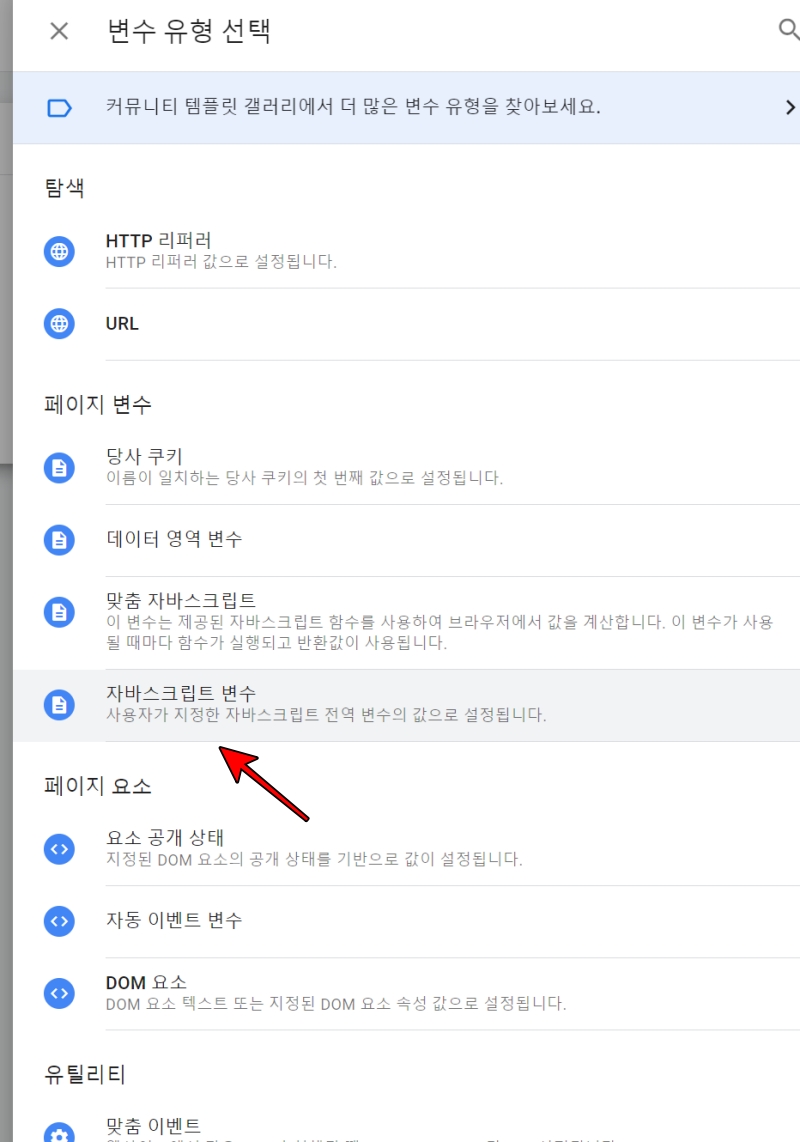
Task: Click the 자바스크립트 변수 document icon
Action: 59,703
